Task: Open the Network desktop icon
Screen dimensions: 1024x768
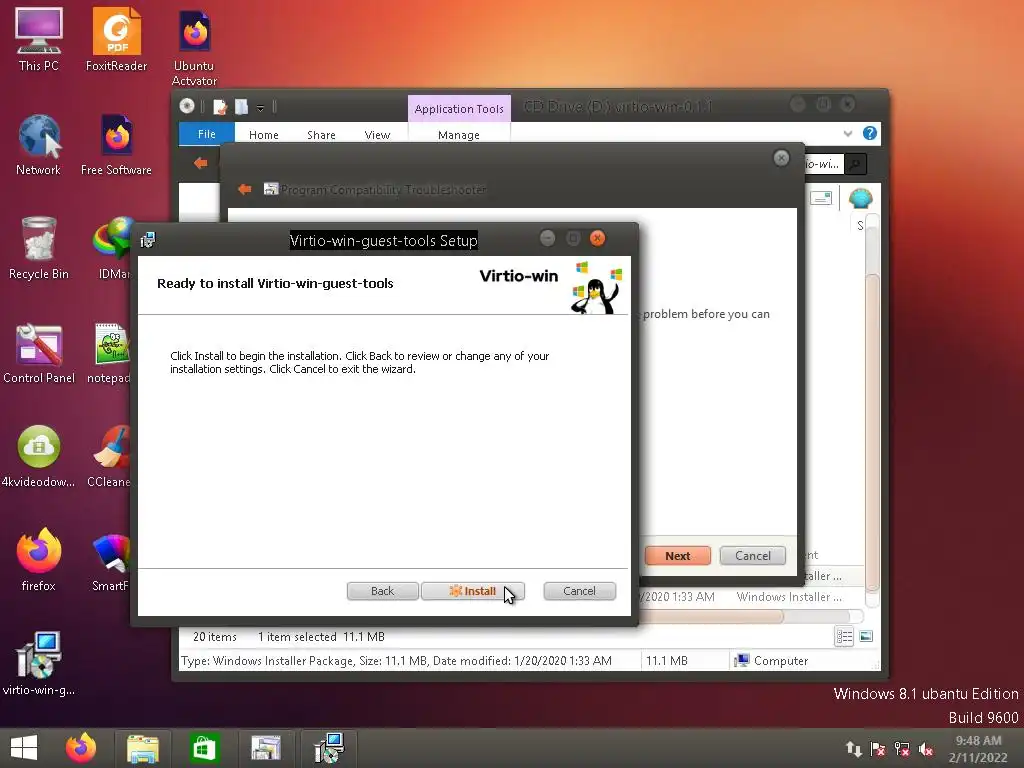Action: pos(39,144)
